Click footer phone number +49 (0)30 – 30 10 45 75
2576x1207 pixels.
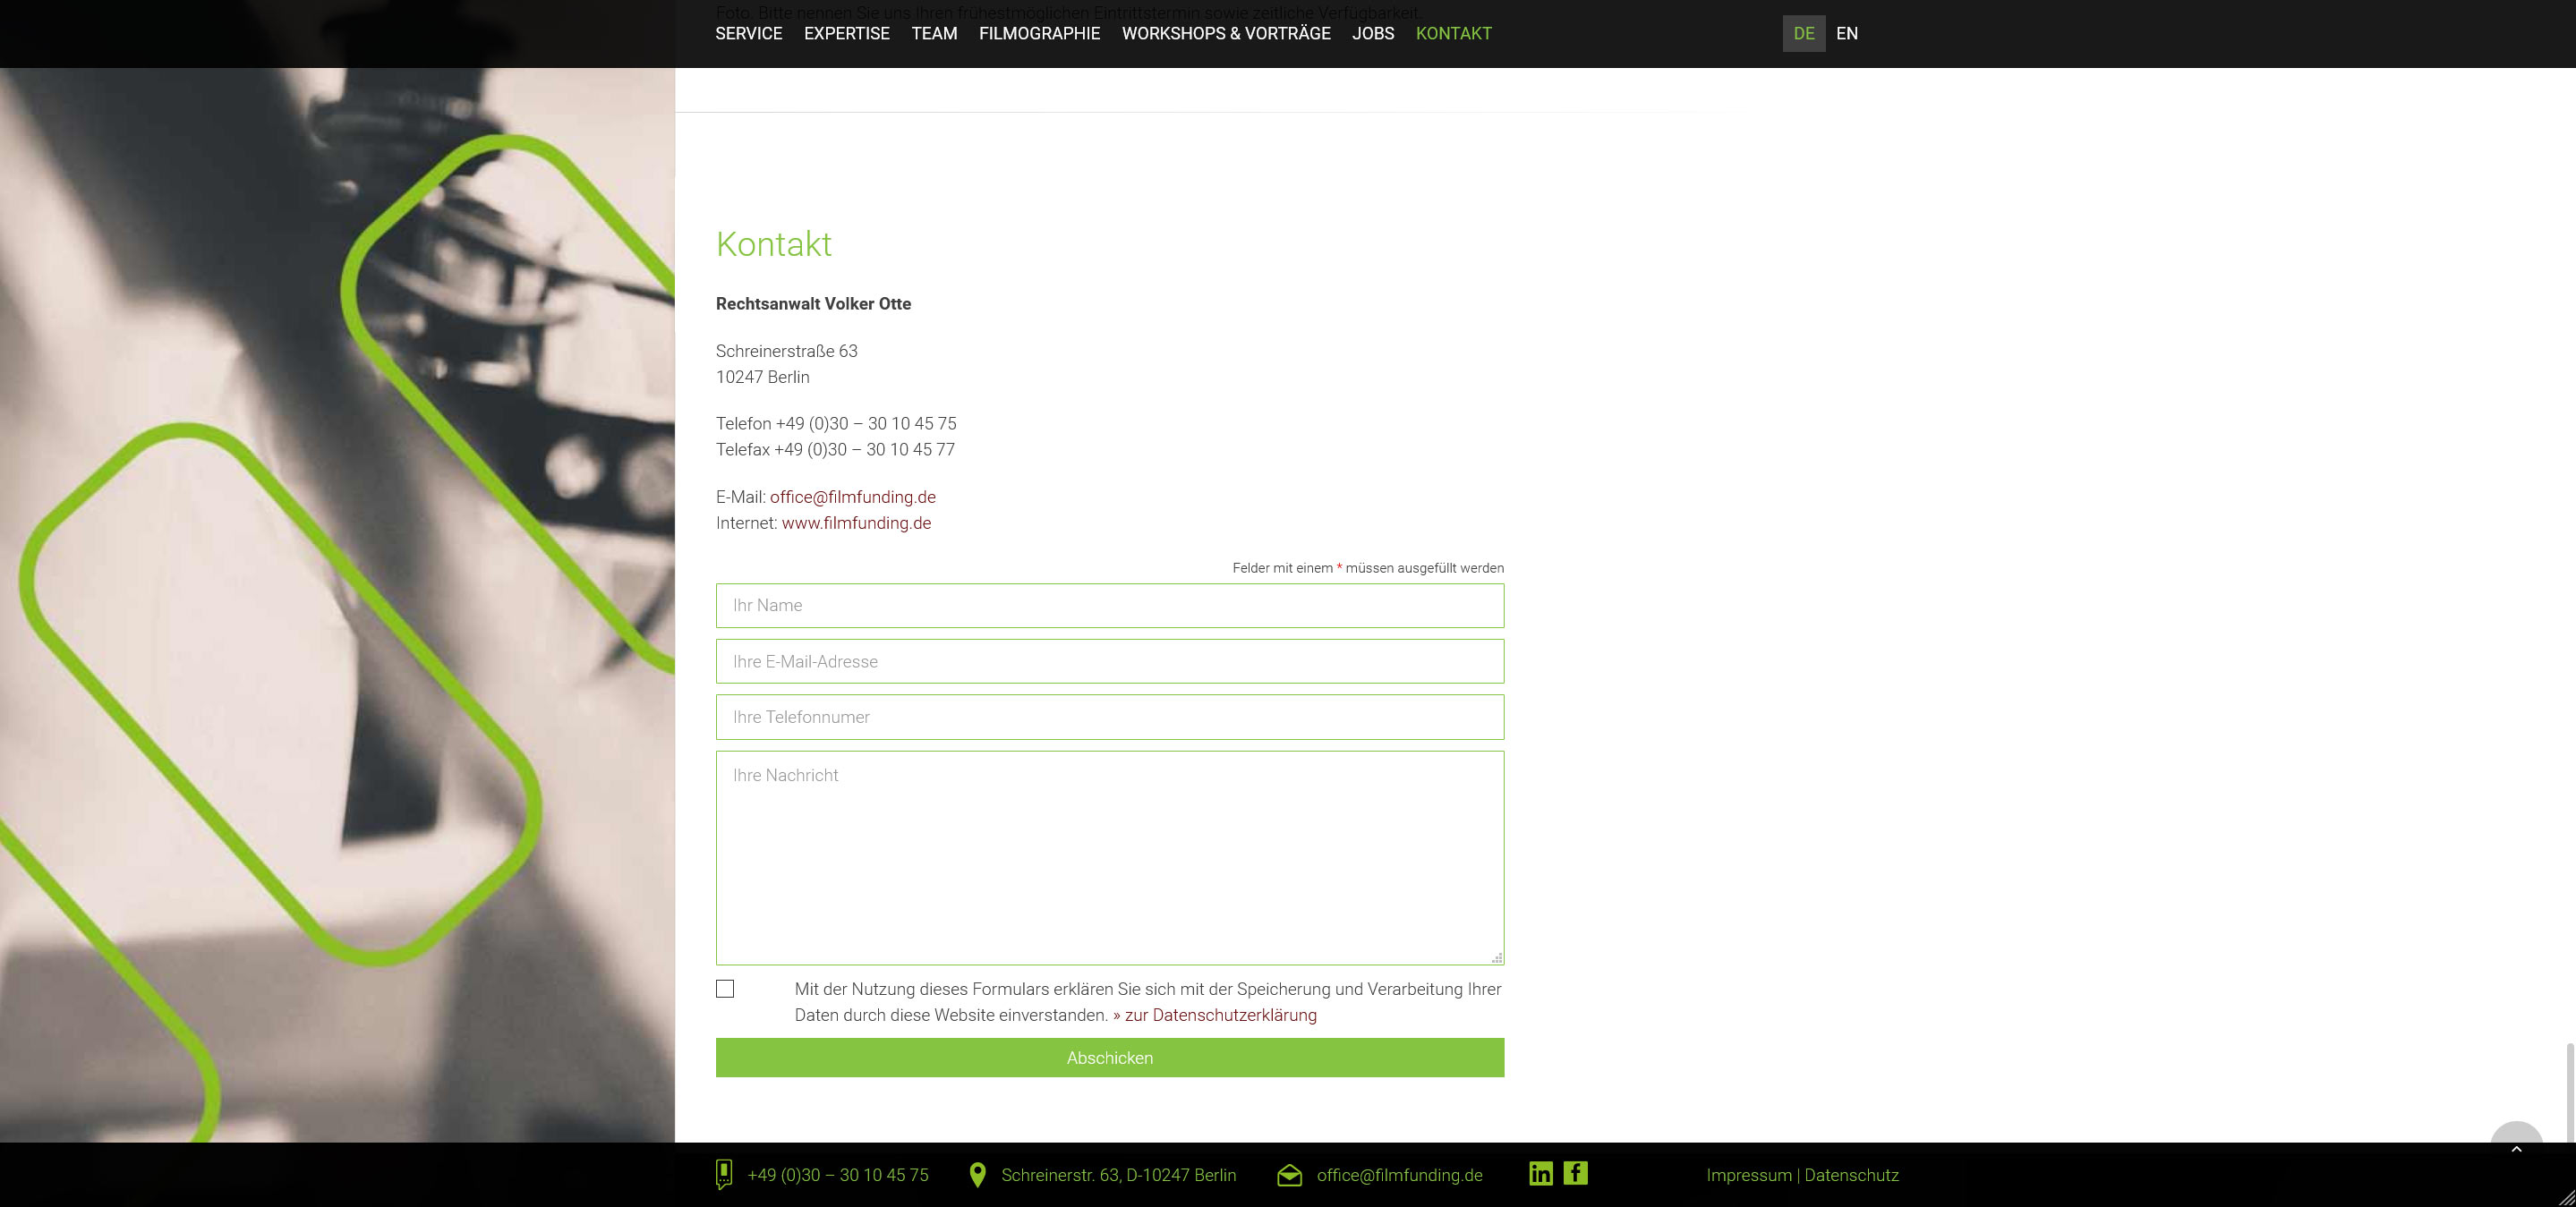(x=838, y=1175)
